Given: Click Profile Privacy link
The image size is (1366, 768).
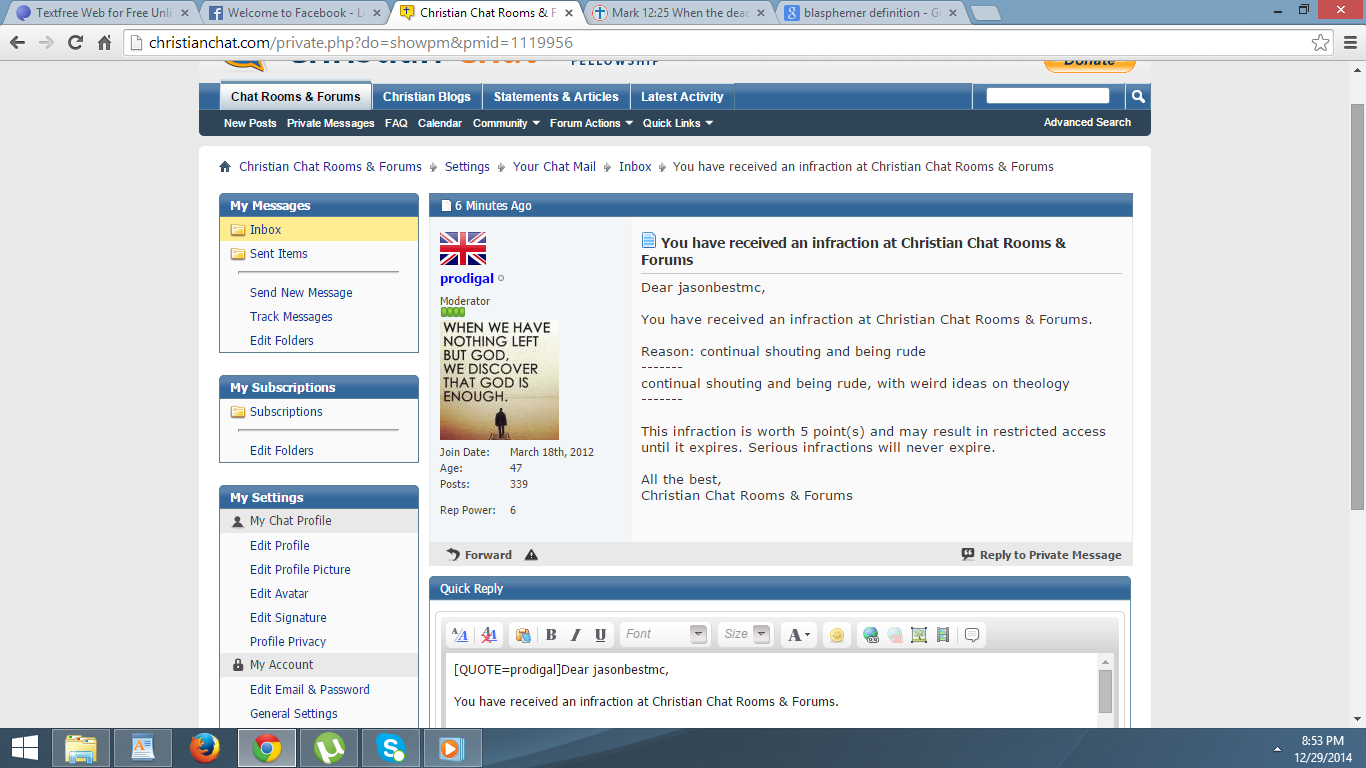Looking at the screenshot, I should pos(288,642).
